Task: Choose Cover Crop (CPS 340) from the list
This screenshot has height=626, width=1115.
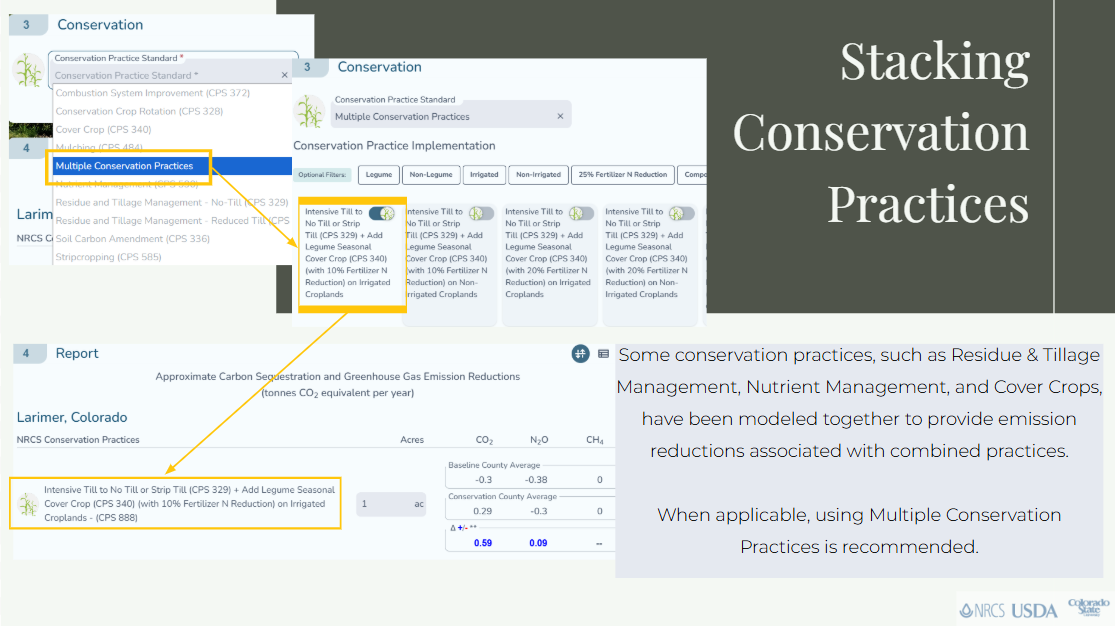Action: click(x=103, y=129)
